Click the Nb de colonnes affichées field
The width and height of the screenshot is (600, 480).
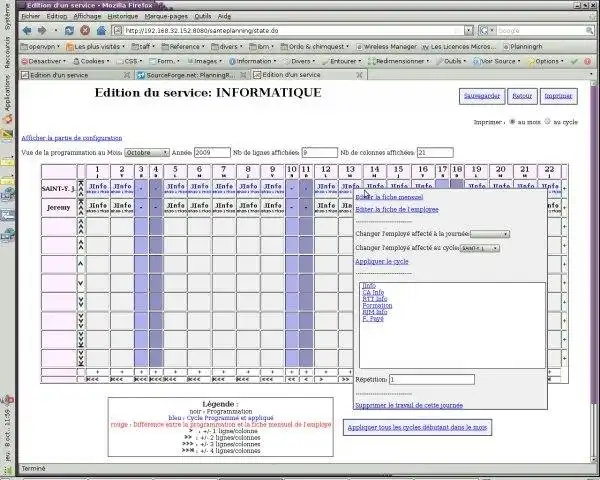(x=435, y=152)
